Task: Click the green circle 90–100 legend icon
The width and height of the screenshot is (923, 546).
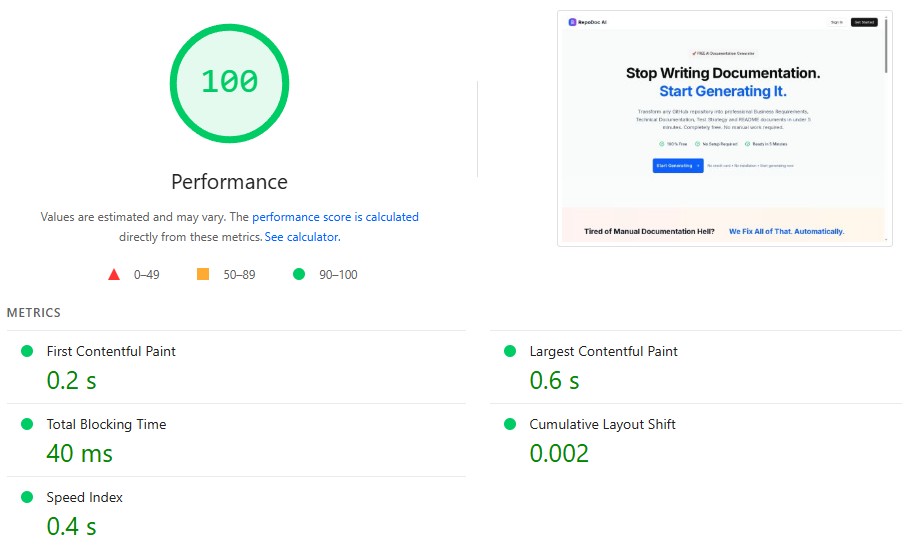Action: coord(298,274)
